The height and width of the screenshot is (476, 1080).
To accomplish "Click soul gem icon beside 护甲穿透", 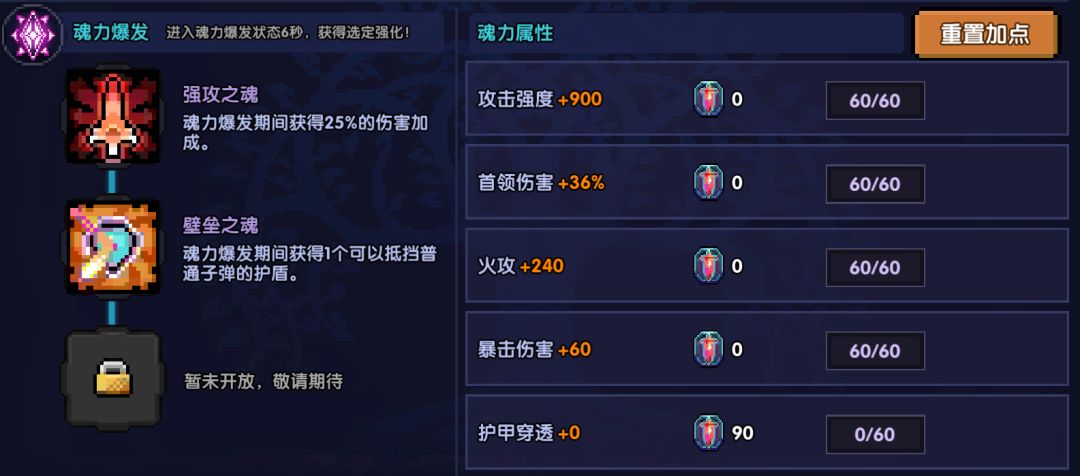I will coord(708,434).
